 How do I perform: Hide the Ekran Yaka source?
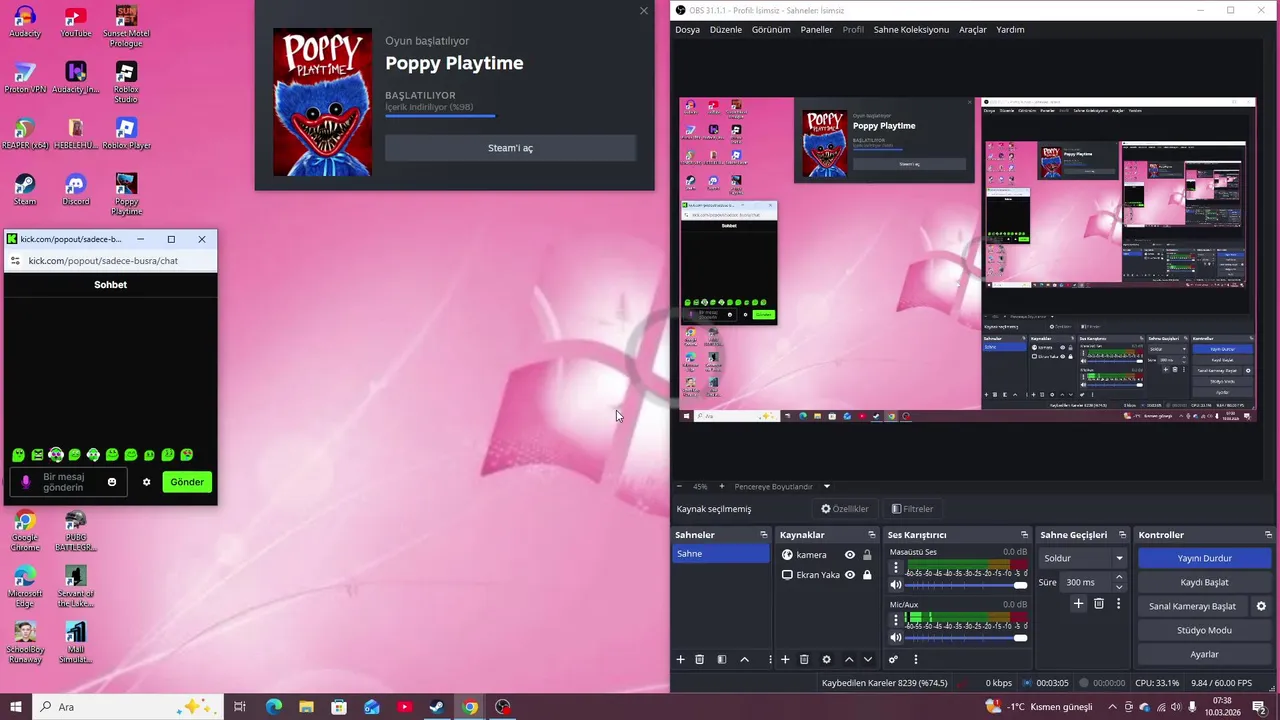click(x=850, y=575)
